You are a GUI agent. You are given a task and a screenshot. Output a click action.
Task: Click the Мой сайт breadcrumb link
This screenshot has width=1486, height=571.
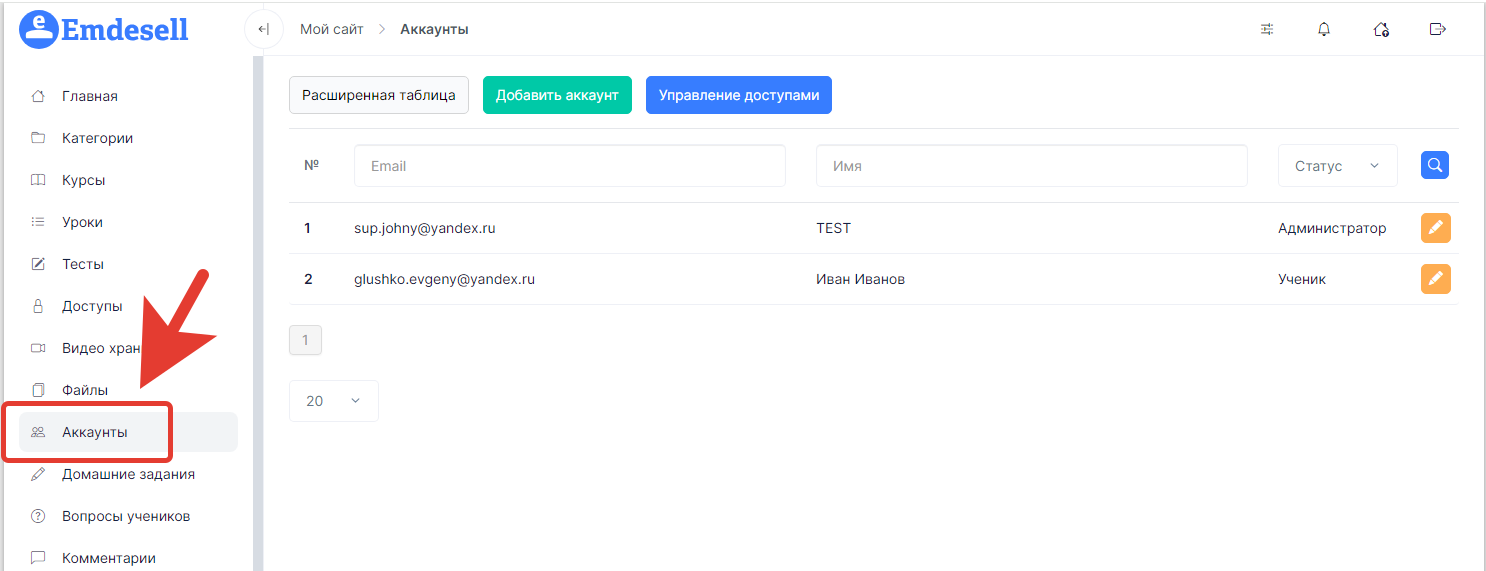tap(332, 29)
